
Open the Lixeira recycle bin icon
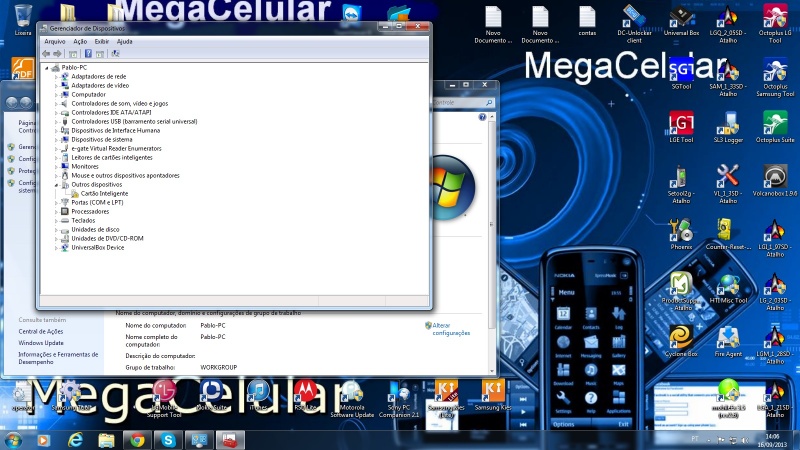click(x=23, y=20)
